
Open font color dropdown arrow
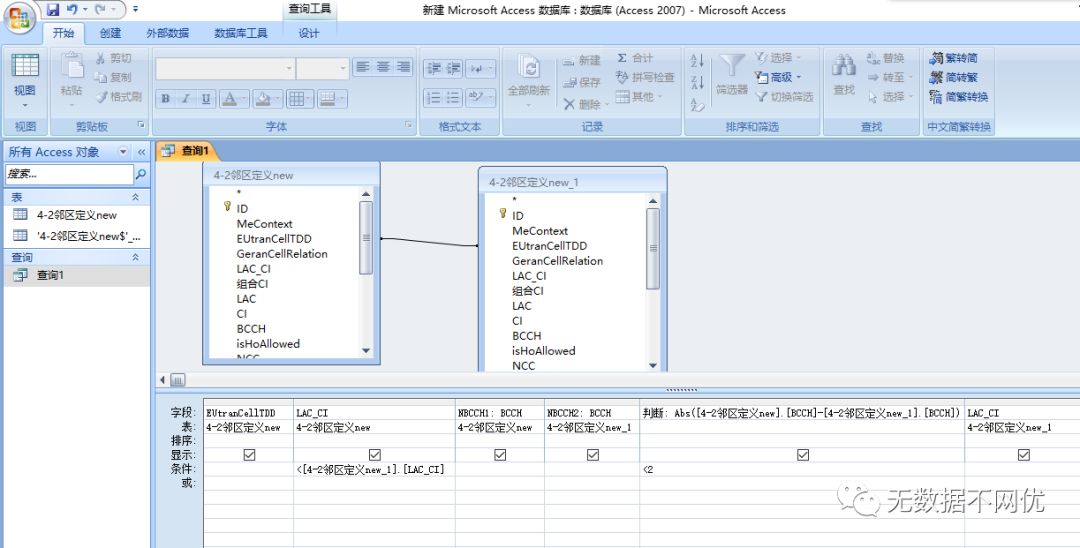[x=244, y=99]
